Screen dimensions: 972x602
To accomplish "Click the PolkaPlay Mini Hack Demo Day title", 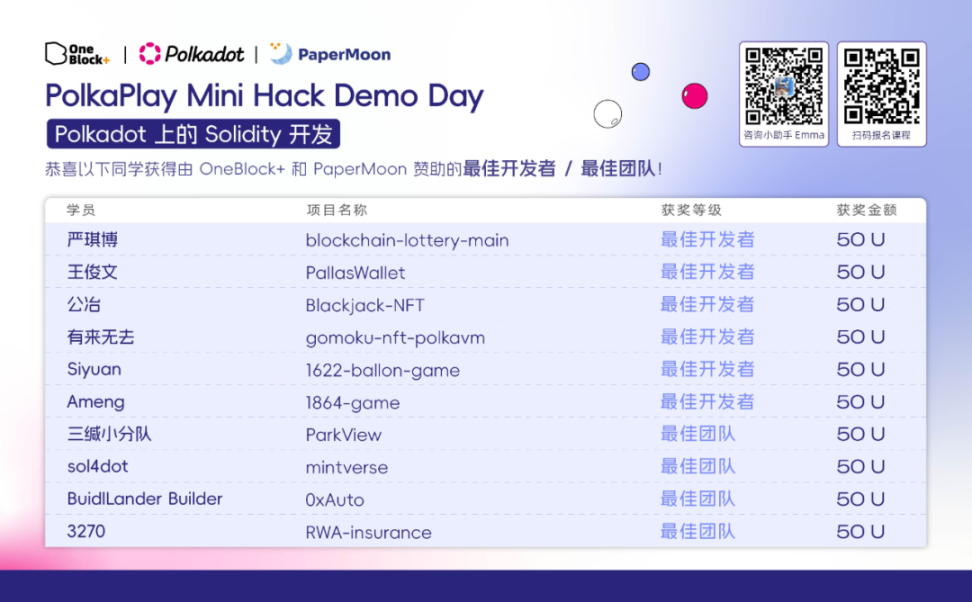I will coord(264,96).
